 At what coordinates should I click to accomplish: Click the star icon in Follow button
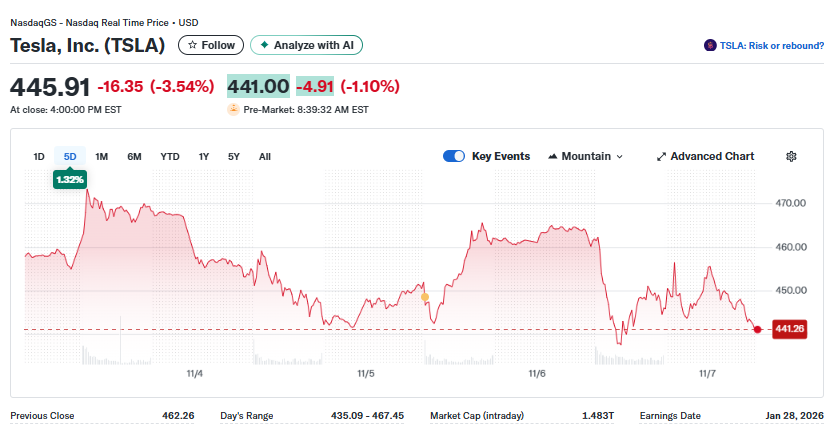click(x=192, y=45)
